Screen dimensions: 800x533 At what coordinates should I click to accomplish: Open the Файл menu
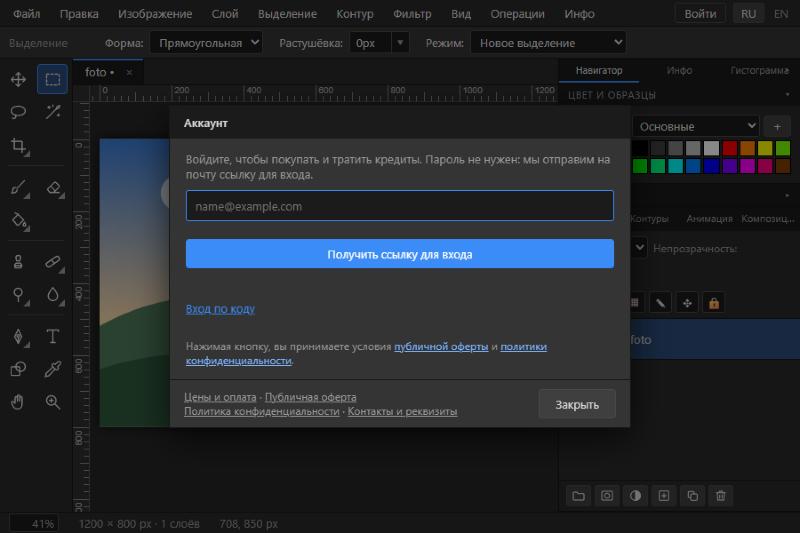pyautogui.click(x=27, y=14)
